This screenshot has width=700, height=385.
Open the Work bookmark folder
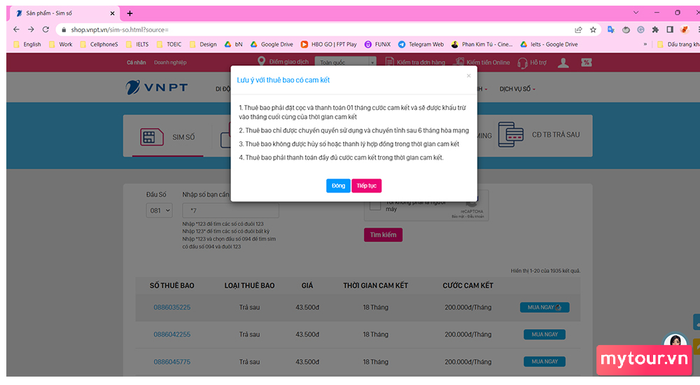tap(61, 44)
